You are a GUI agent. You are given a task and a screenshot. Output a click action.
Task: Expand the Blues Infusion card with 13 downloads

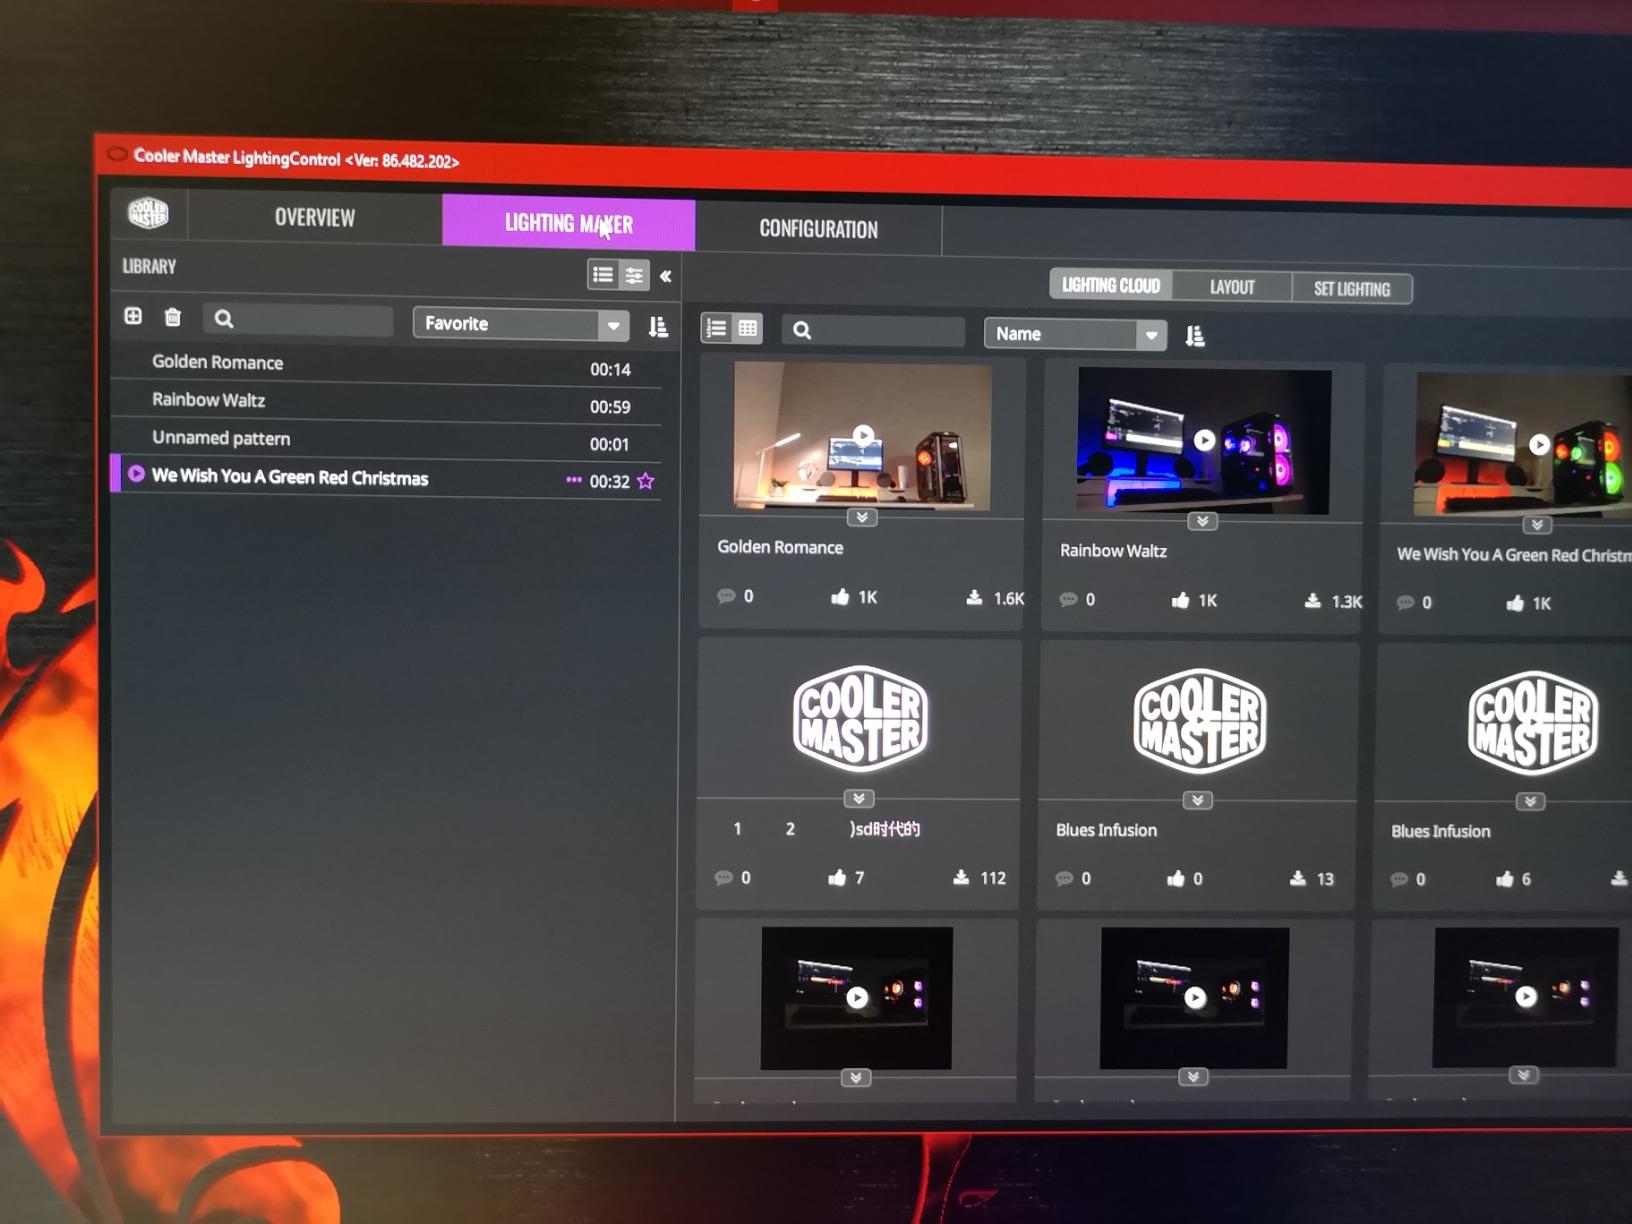tap(1197, 800)
